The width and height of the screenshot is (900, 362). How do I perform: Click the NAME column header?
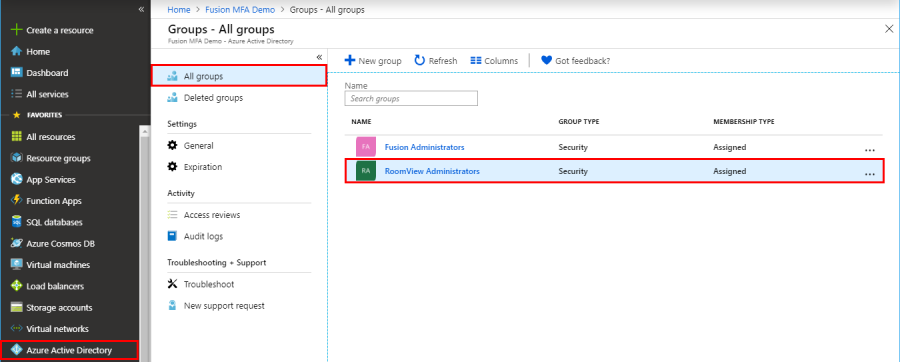(x=361, y=122)
